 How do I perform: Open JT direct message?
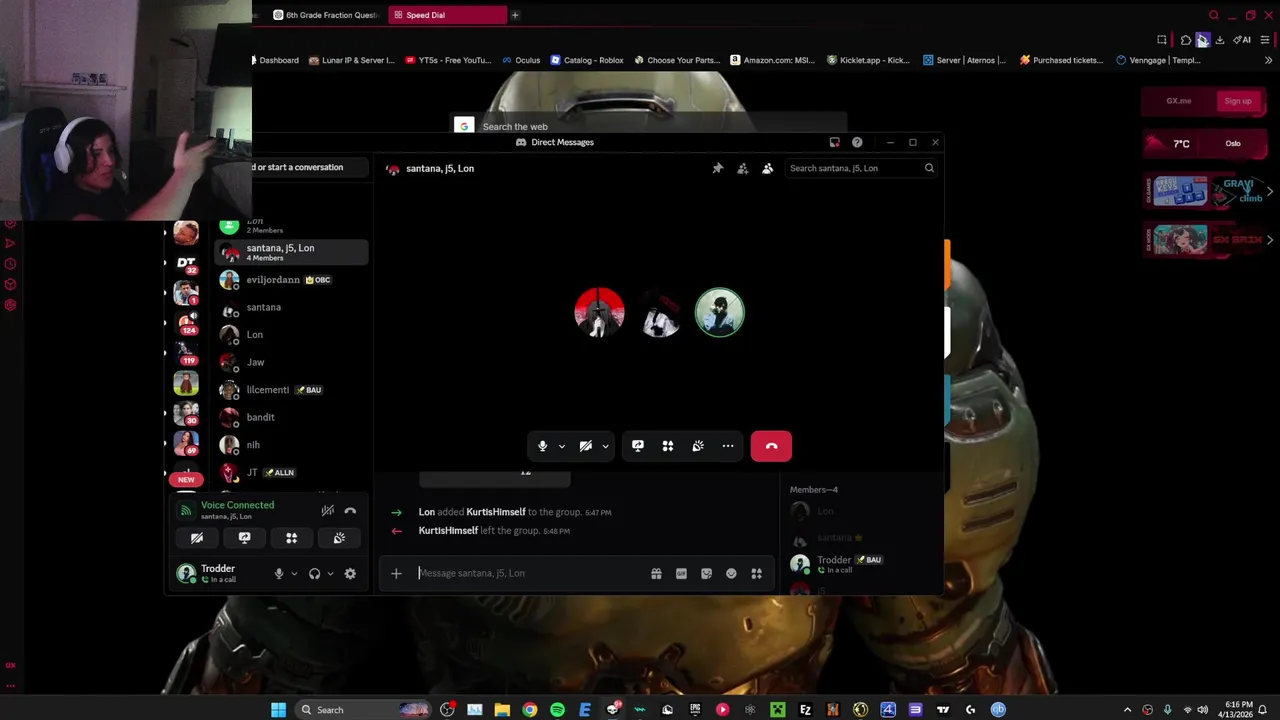click(x=291, y=472)
